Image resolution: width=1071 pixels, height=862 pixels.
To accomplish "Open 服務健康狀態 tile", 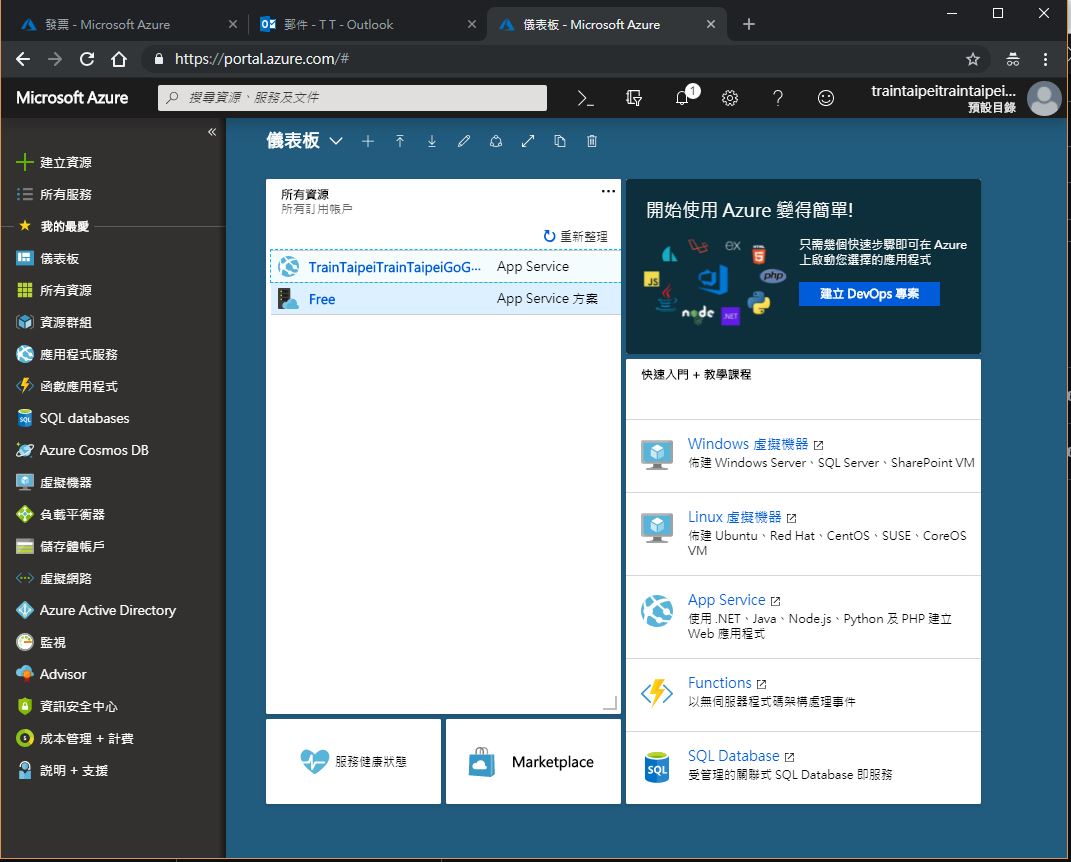I will [353, 762].
